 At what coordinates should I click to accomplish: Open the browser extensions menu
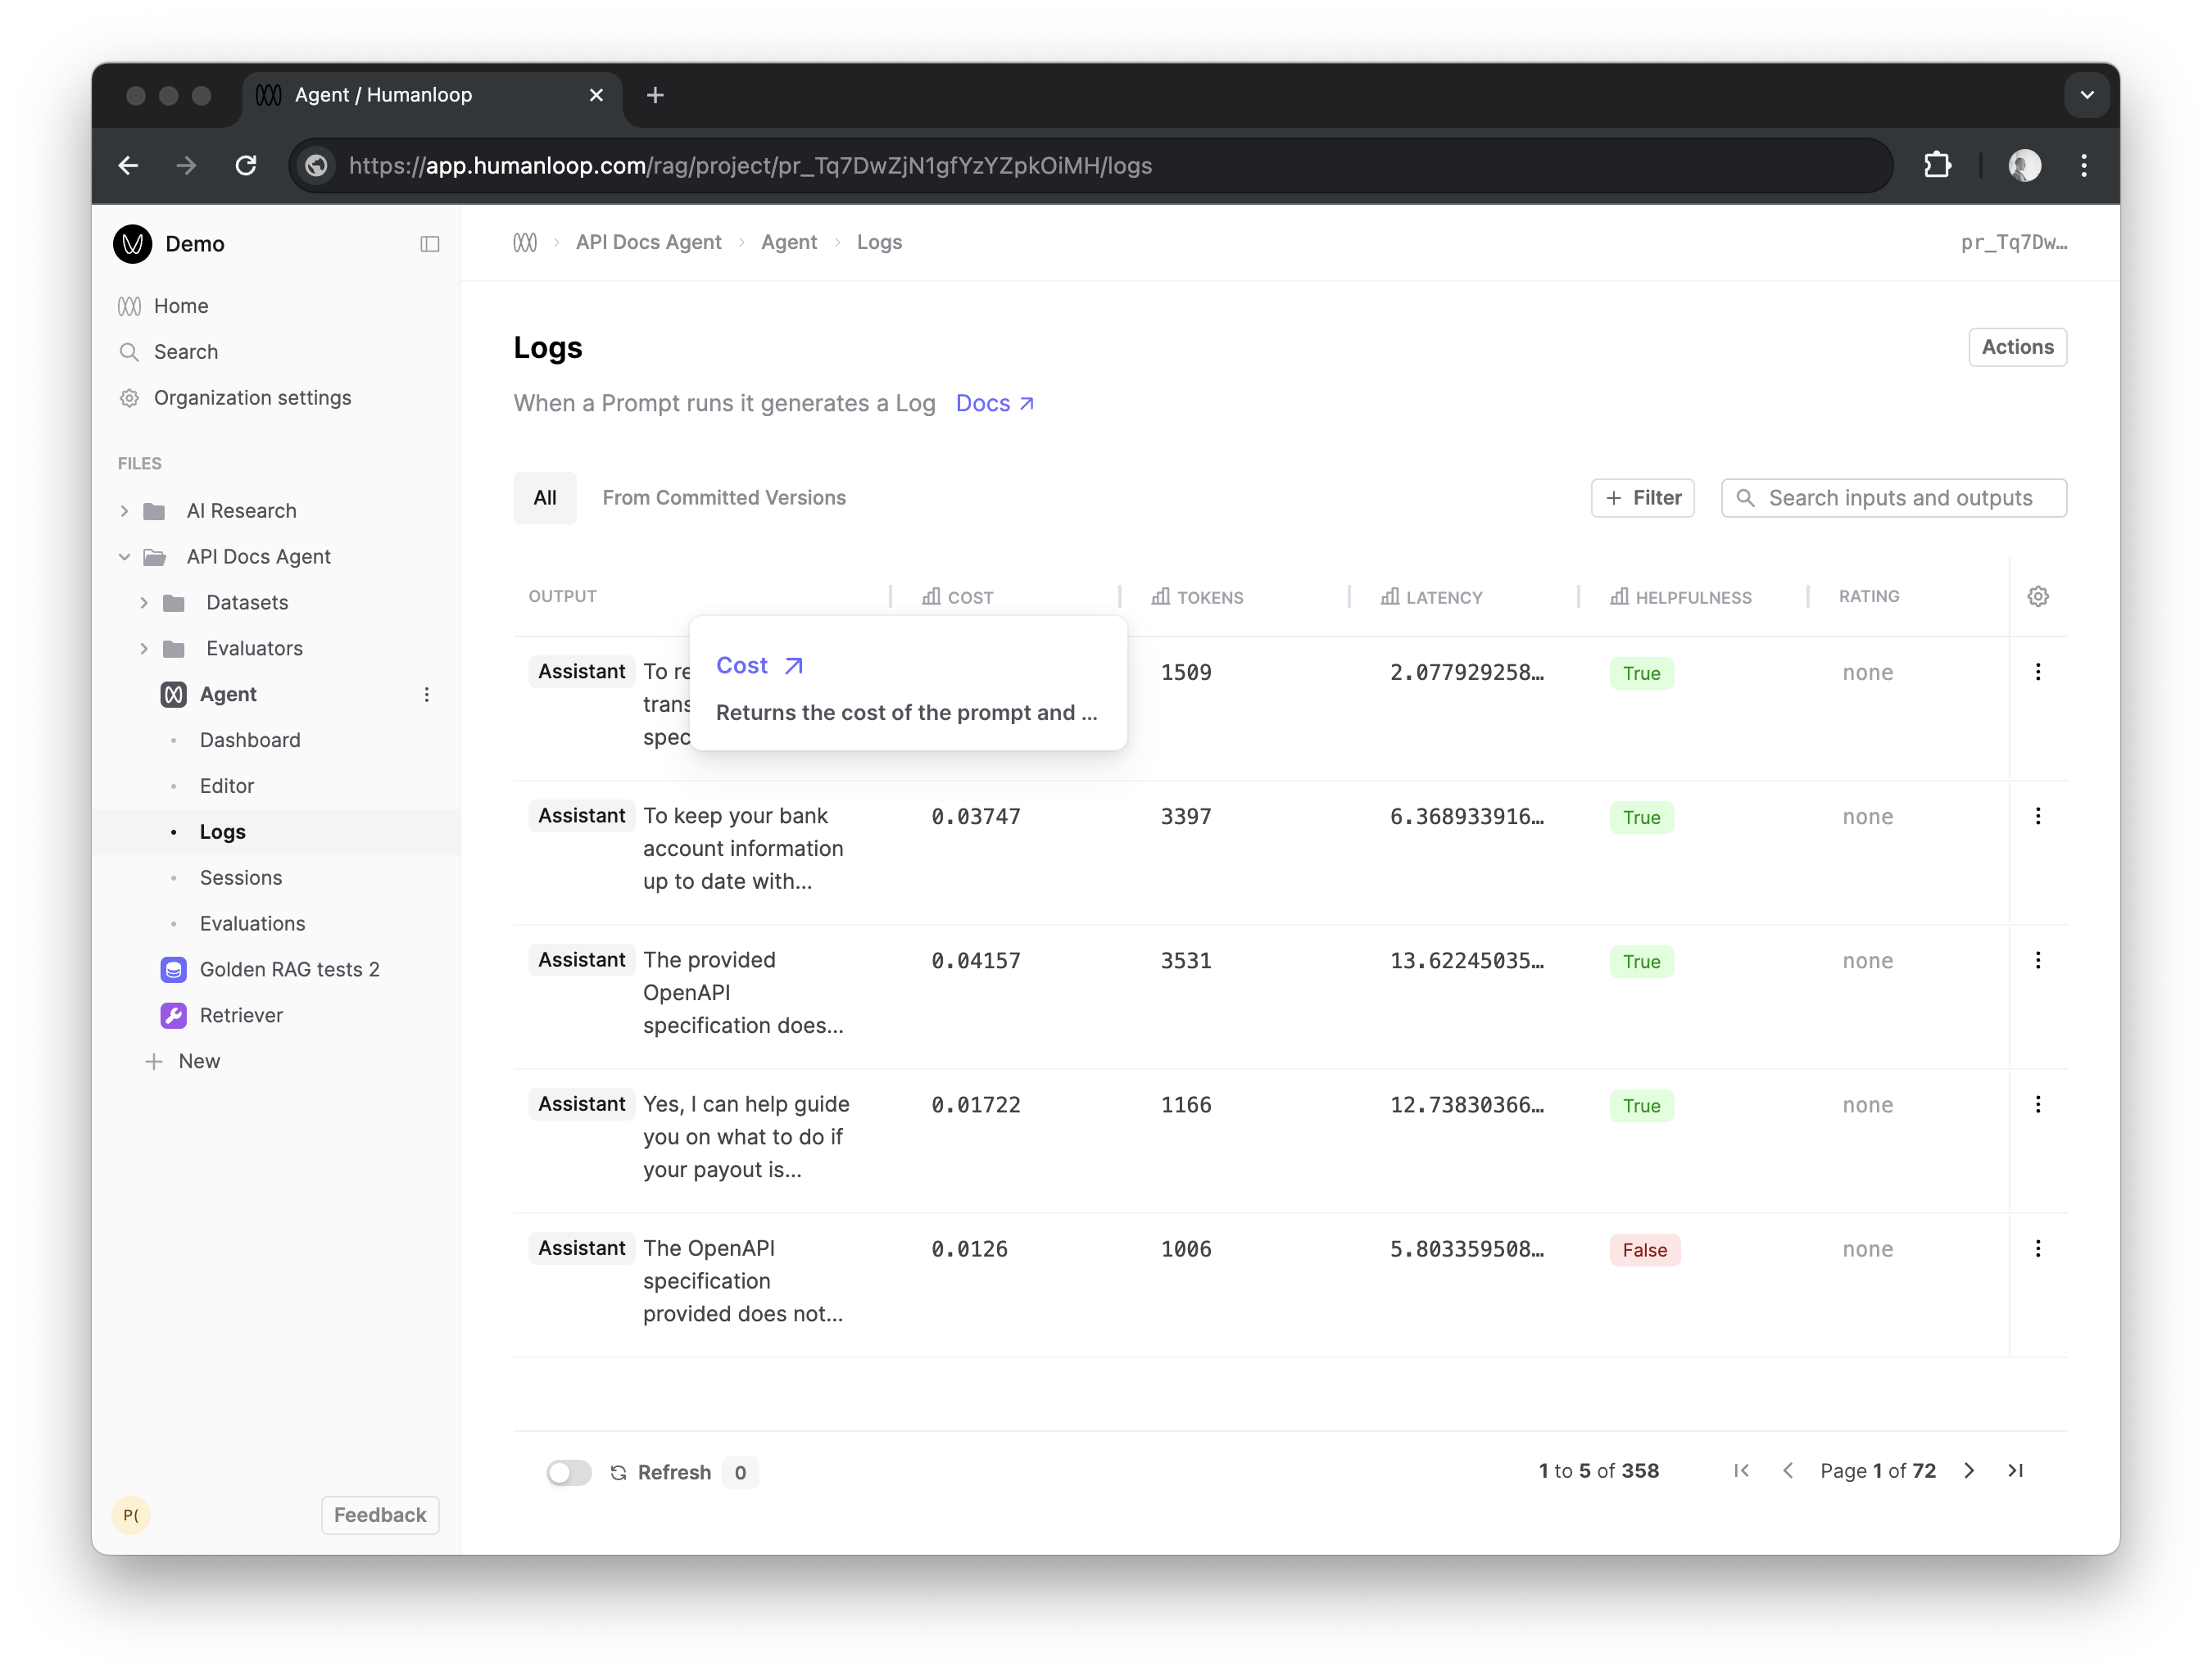pyautogui.click(x=1937, y=165)
